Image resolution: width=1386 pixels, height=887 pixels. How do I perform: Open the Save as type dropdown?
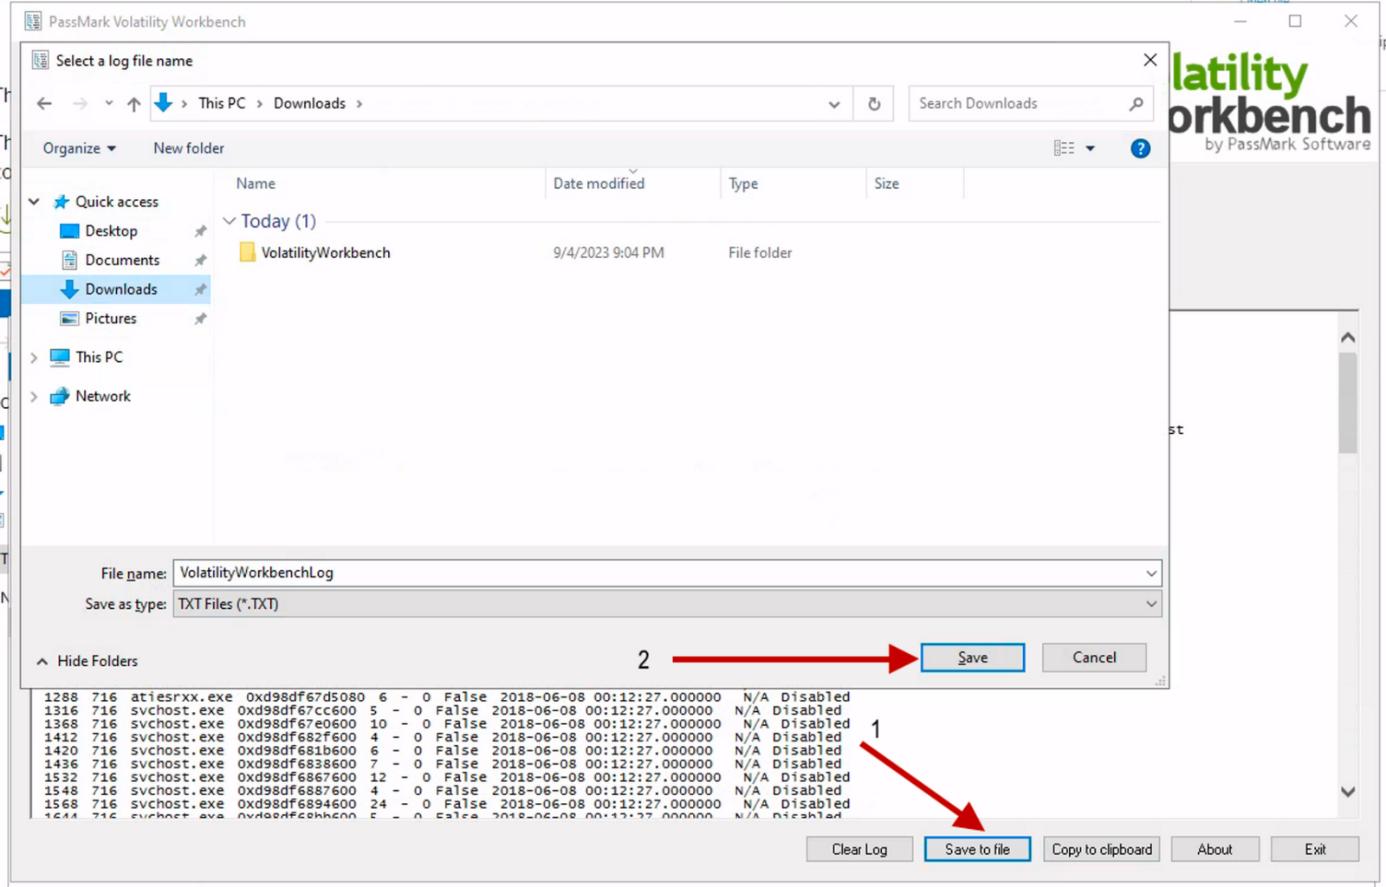(1151, 604)
